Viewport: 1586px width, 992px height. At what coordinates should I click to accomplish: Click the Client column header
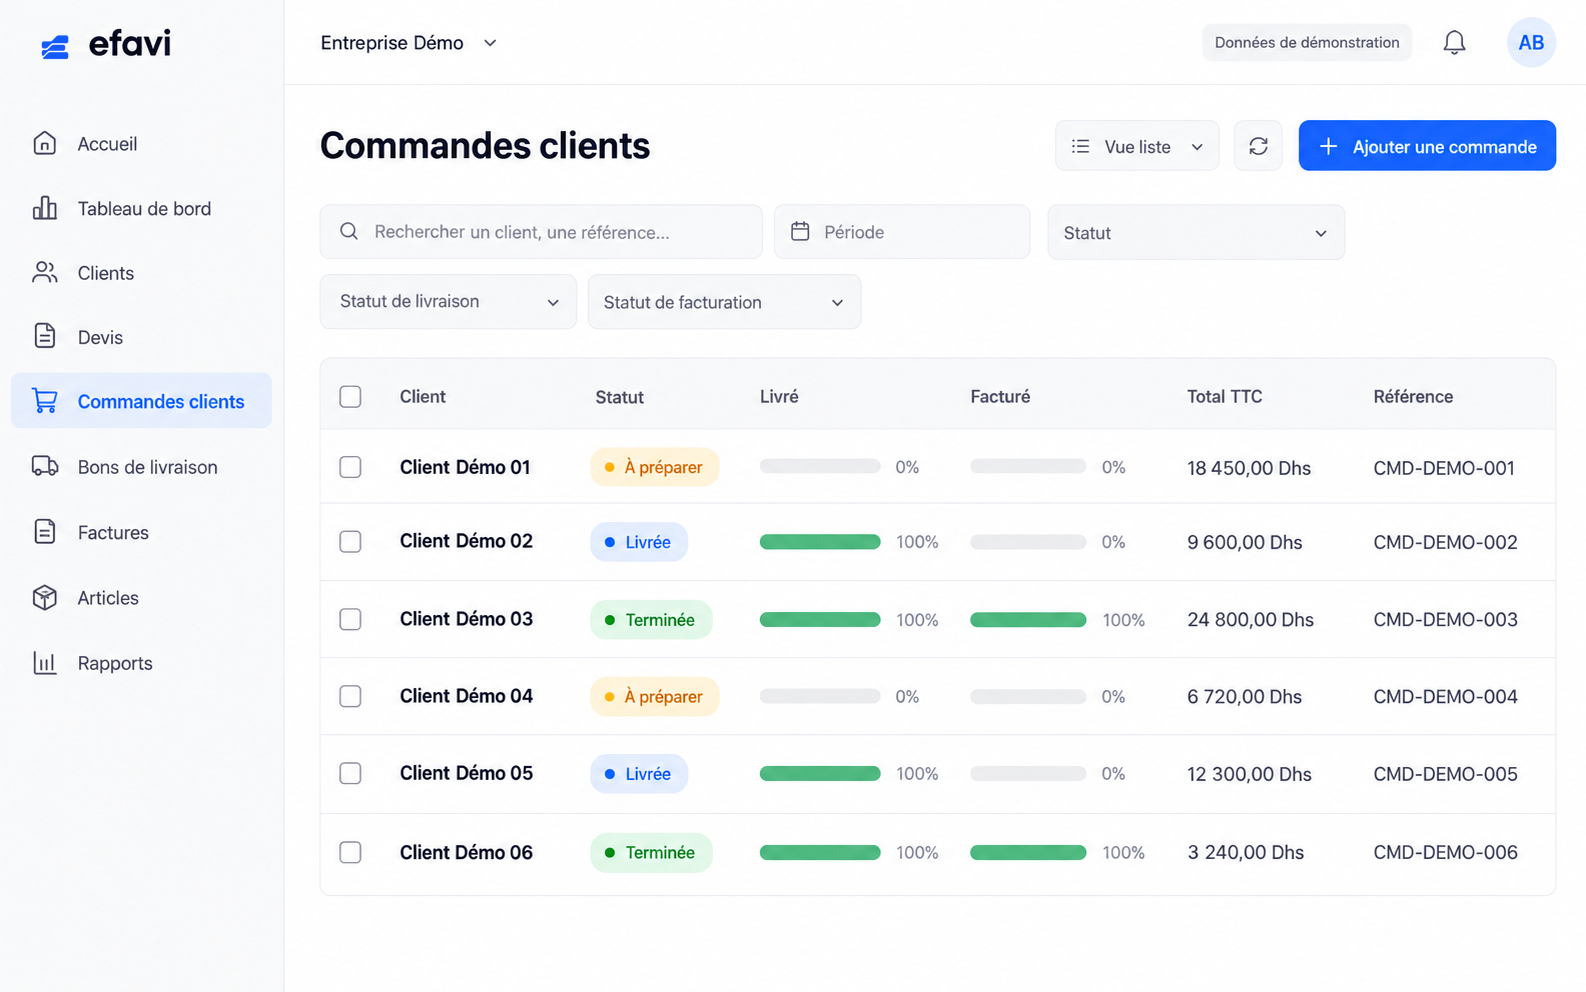click(422, 396)
